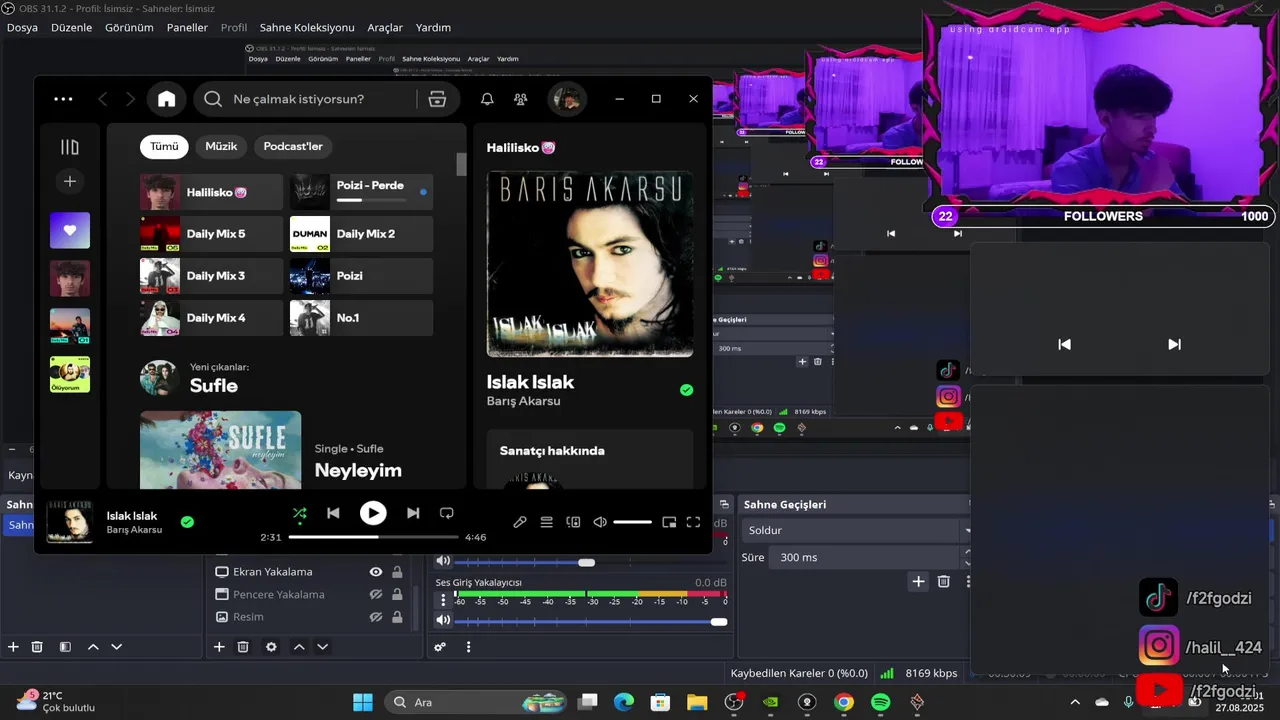Add a new source in OBS
This screenshot has width=1280, height=720.
click(219, 647)
